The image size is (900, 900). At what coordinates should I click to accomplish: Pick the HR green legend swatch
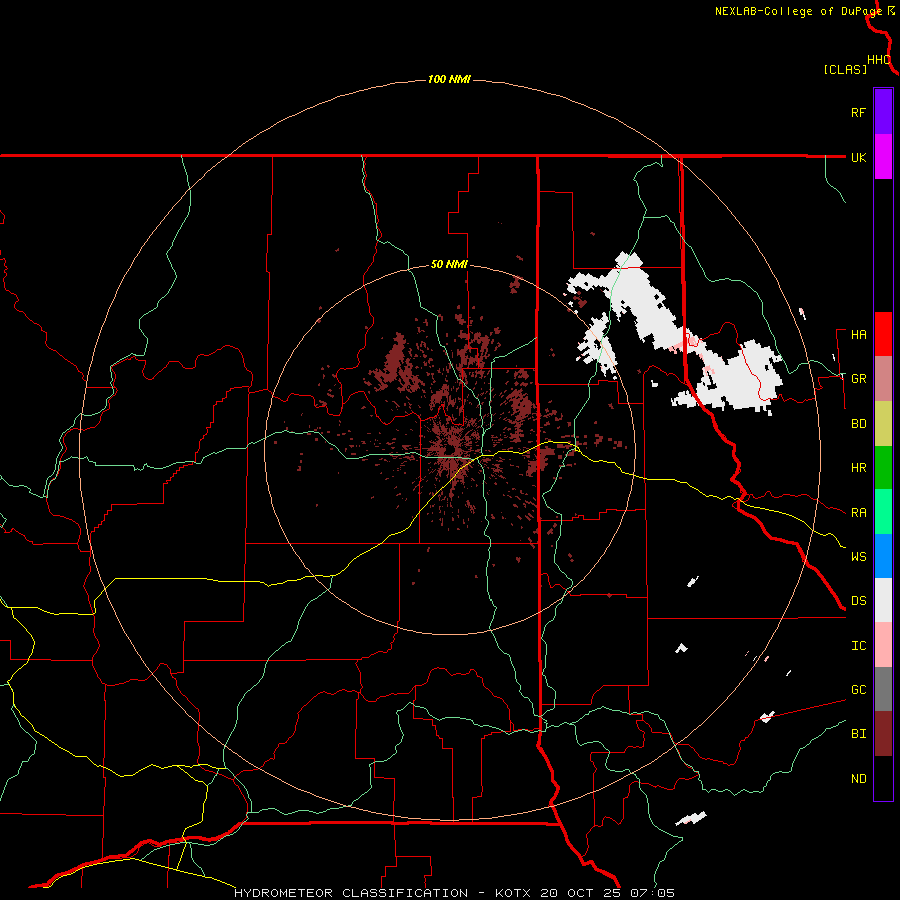883,468
